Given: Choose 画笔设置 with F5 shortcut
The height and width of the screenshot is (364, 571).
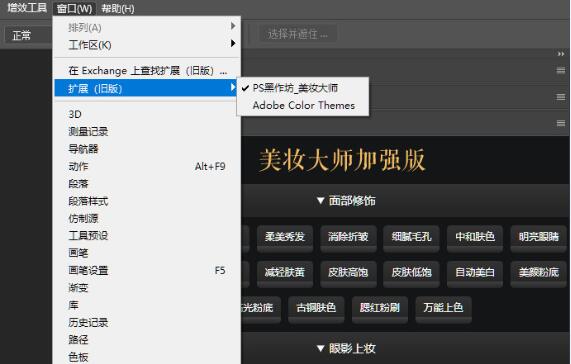Looking at the screenshot, I should (x=147, y=270).
